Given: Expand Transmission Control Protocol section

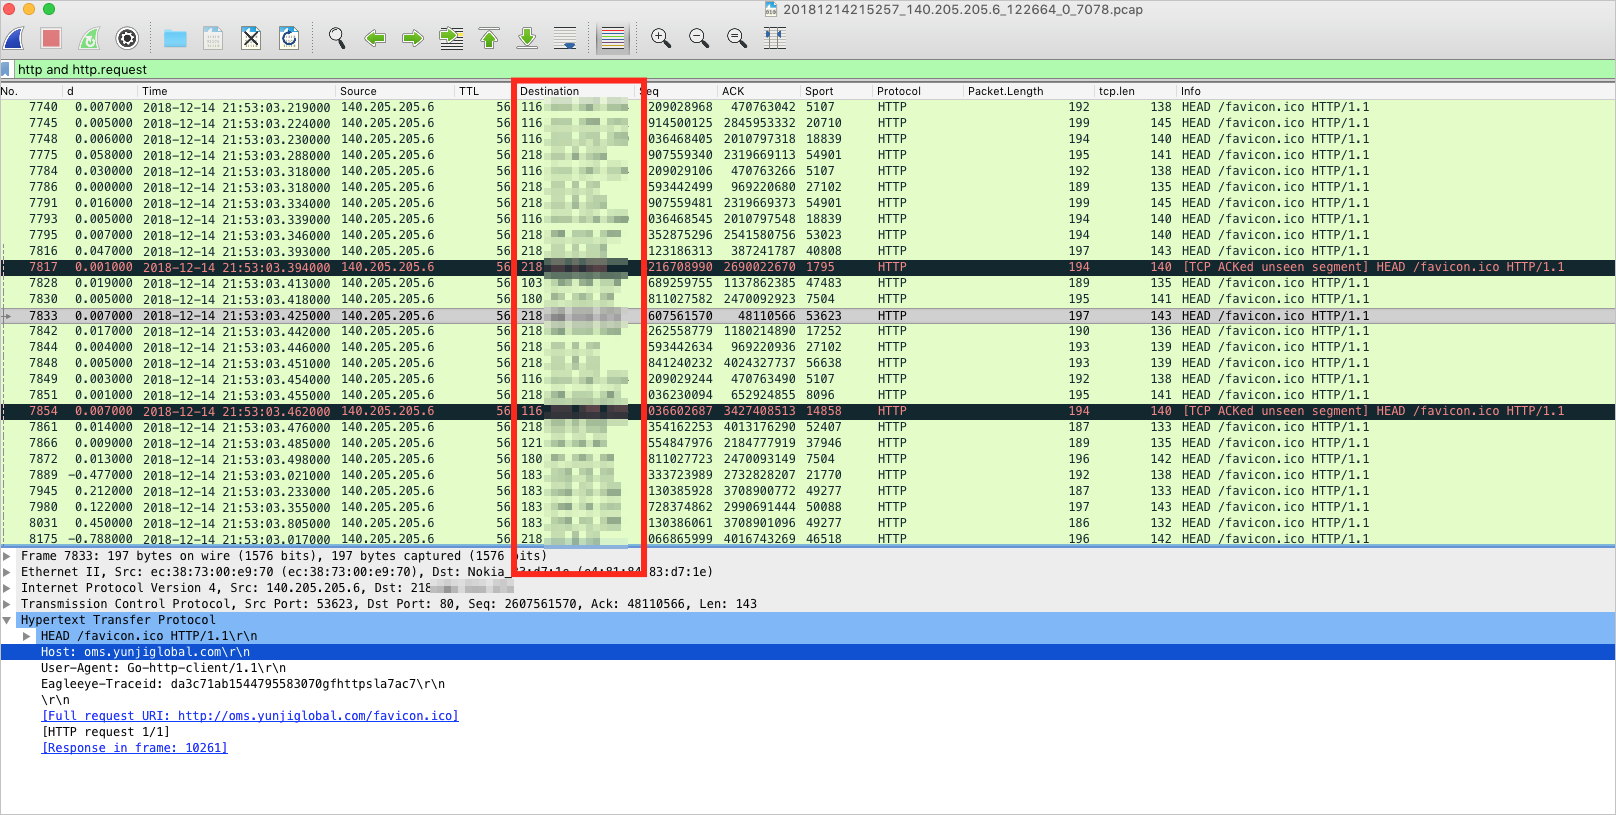Looking at the screenshot, I should 7,604.
